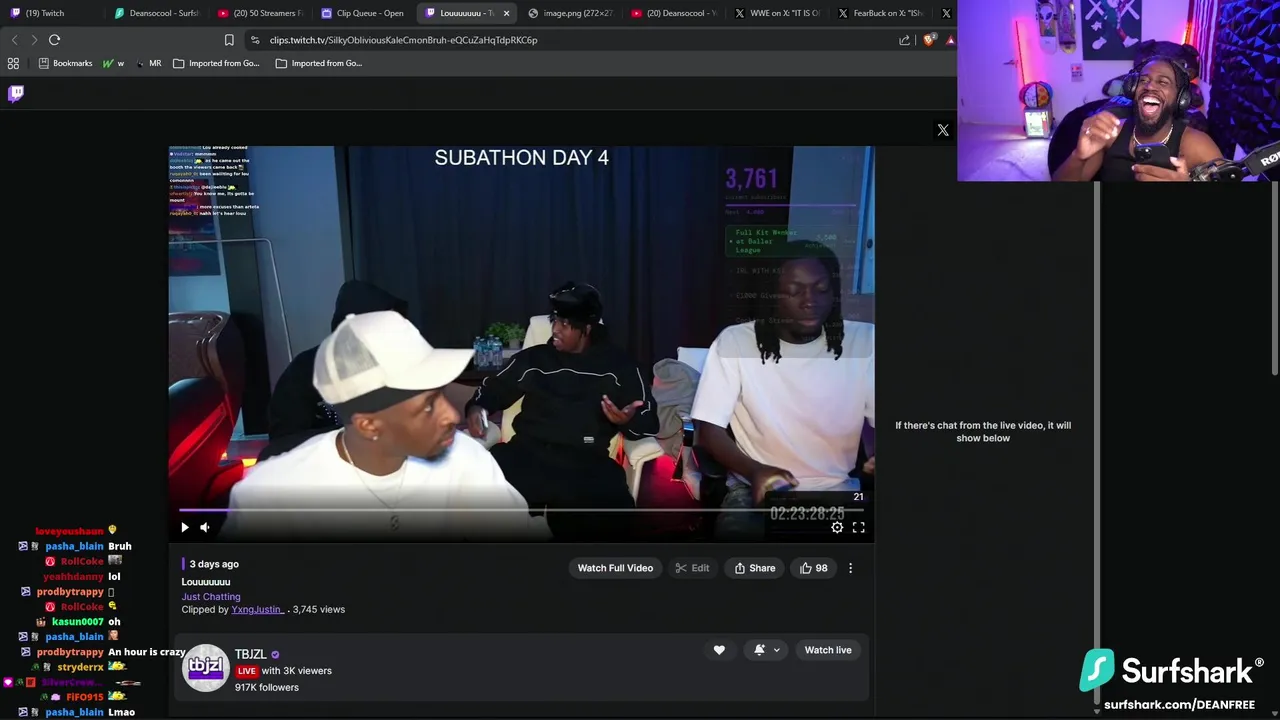Image resolution: width=1280 pixels, height=720 pixels.
Task: Click the SUBATHON DAY 4 title text
Action: 521,157
